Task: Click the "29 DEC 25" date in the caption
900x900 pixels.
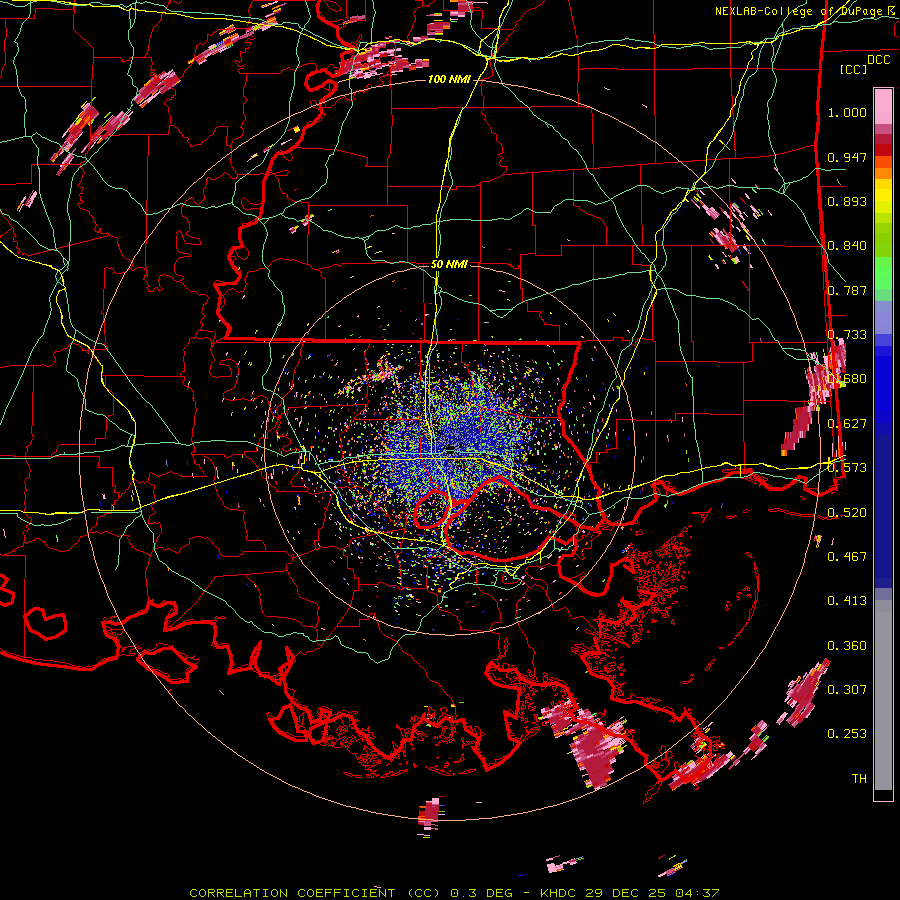Action: click(x=624, y=893)
